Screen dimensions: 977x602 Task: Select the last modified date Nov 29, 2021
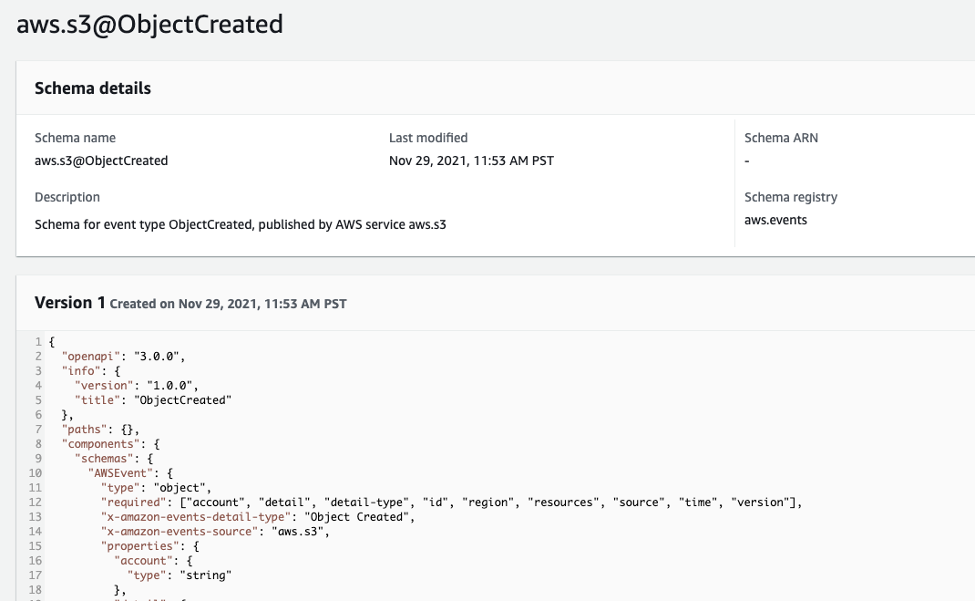471,161
